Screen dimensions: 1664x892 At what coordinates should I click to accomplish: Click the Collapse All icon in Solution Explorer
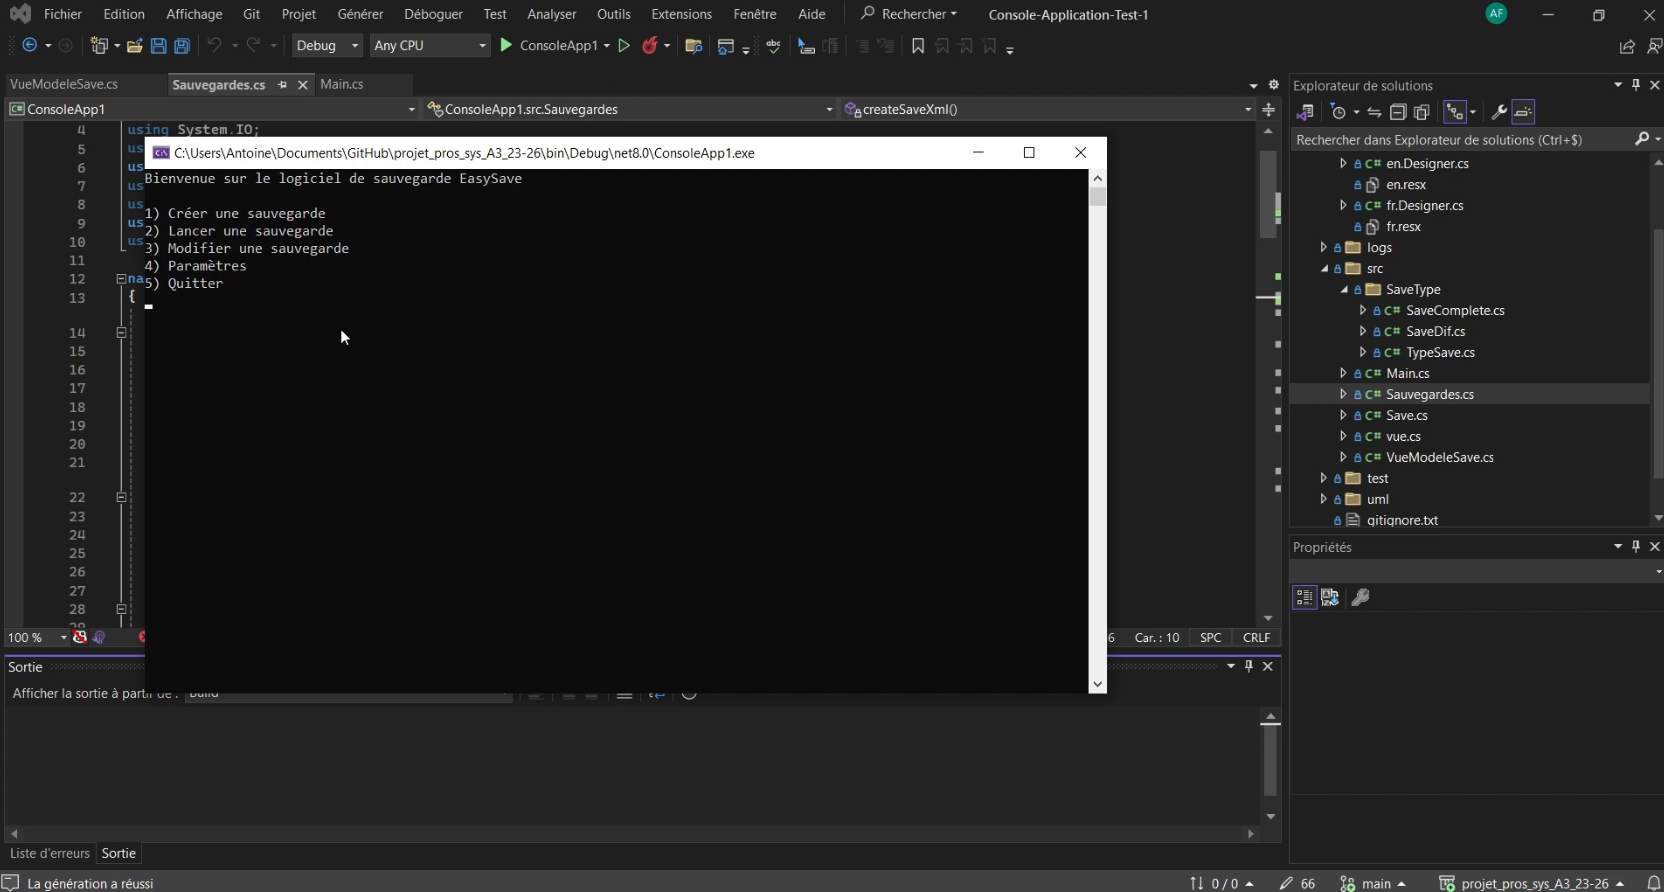click(1398, 112)
